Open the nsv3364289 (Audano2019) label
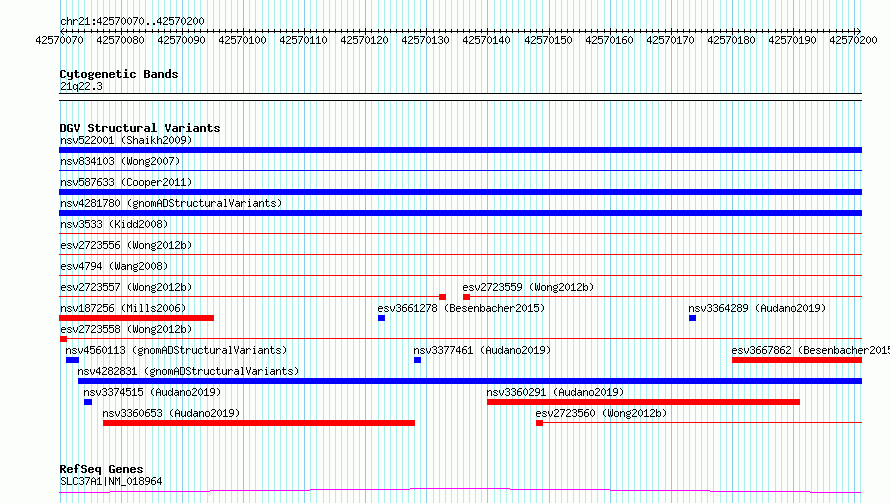 tap(757, 308)
